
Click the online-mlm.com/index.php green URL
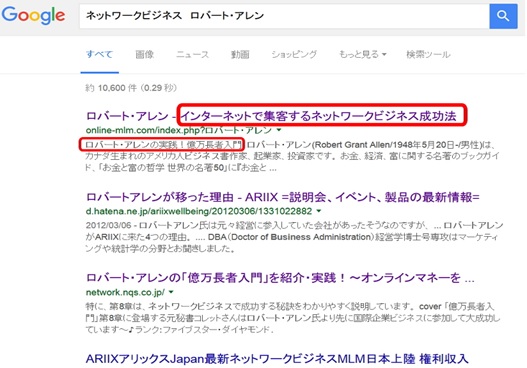(x=178, y=130)
